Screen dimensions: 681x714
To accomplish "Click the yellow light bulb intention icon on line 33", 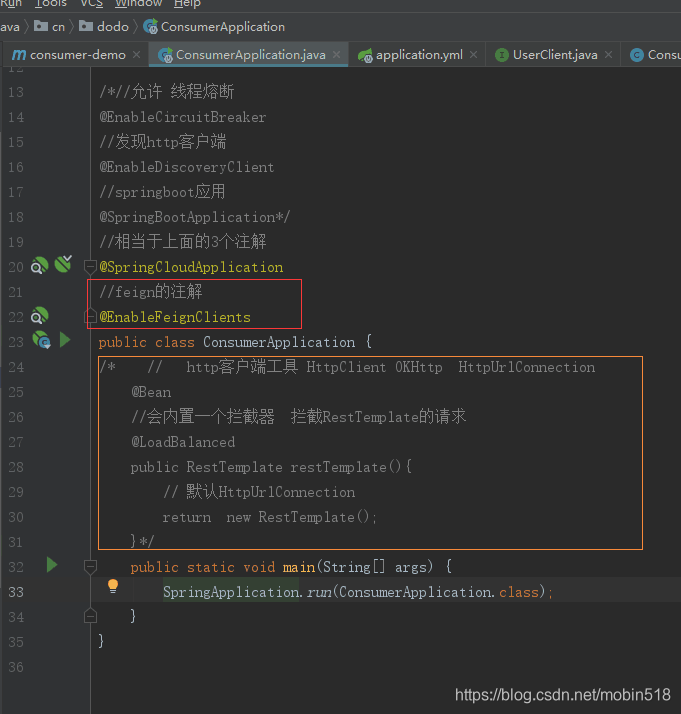I will 113,586.
